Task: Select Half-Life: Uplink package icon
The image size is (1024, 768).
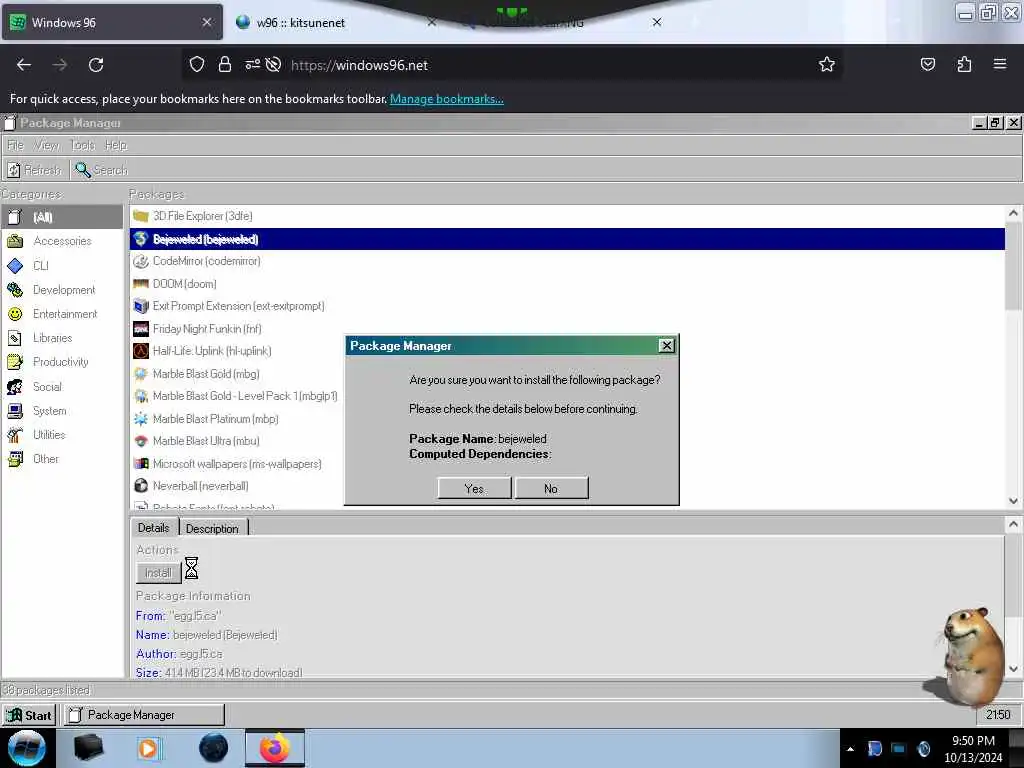Action: (x=141, y=351)
